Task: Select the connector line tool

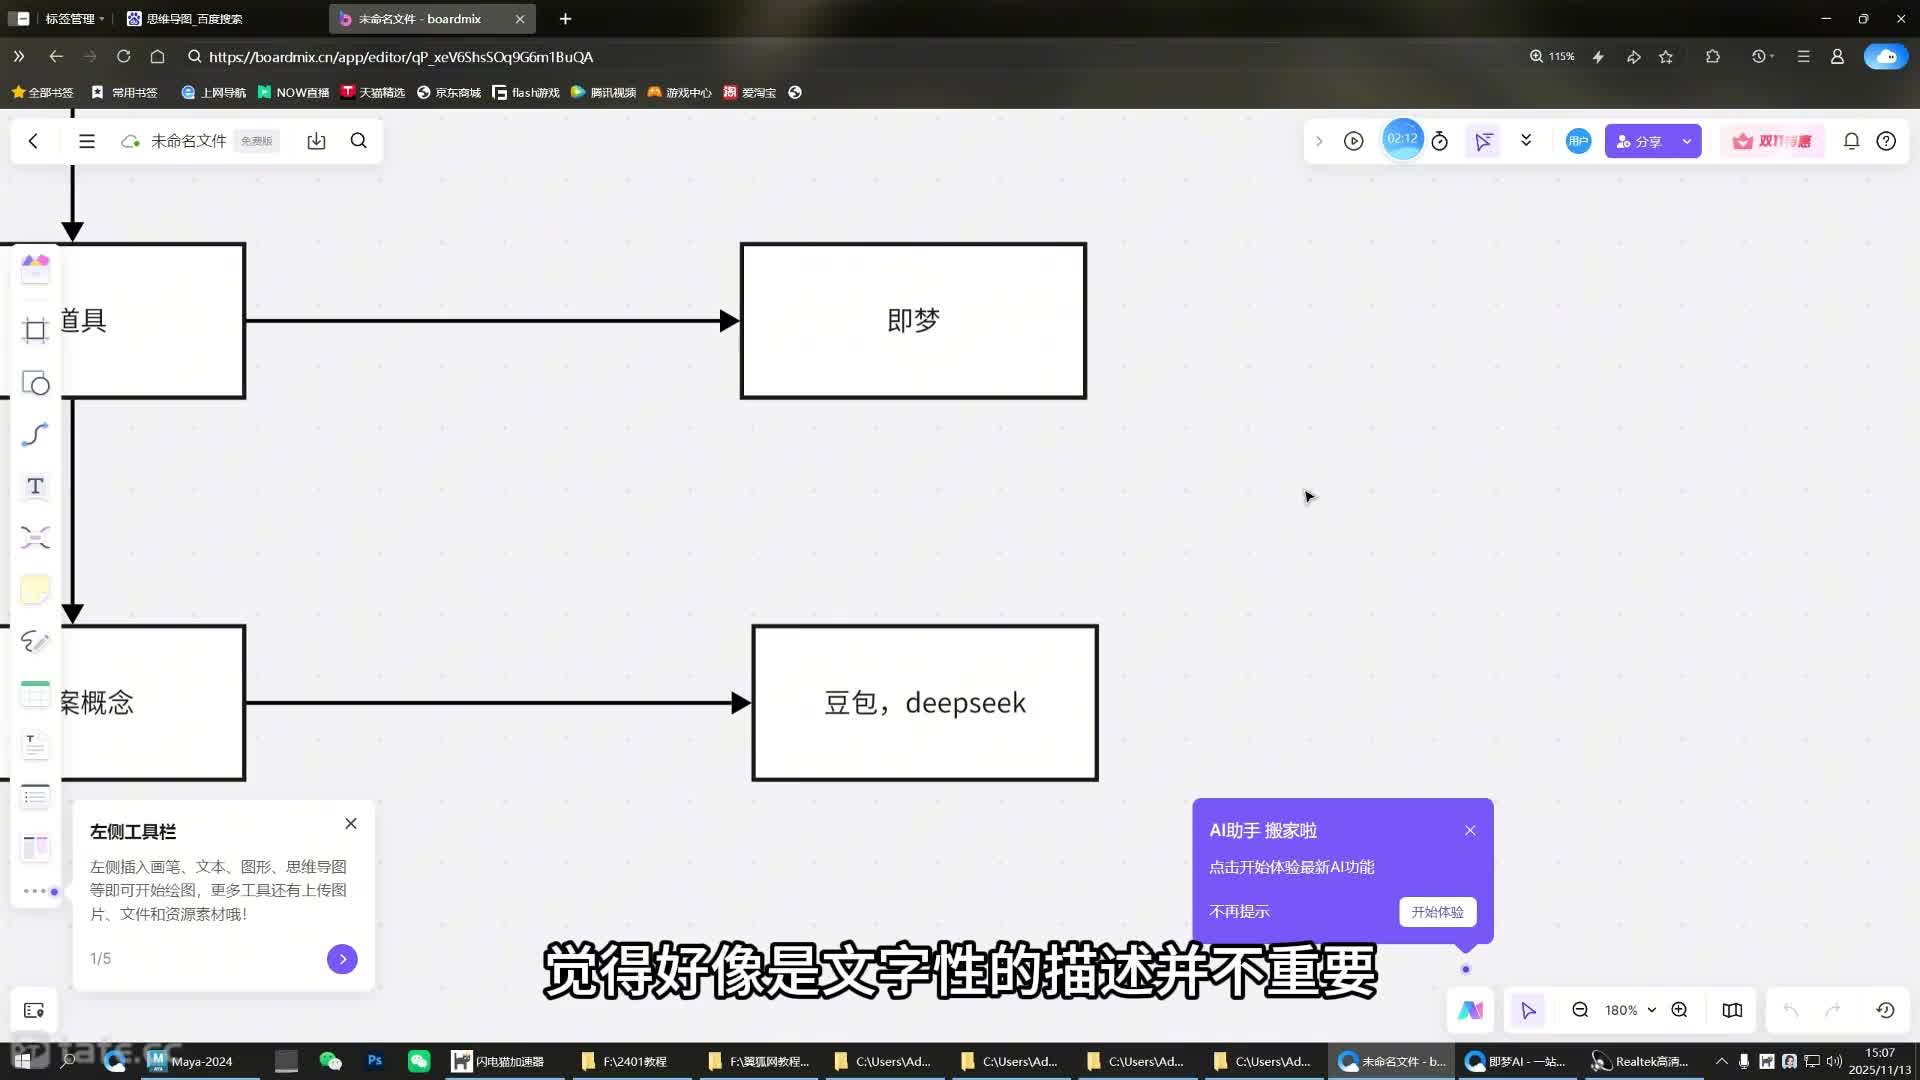Action: (x=35, y=435)
